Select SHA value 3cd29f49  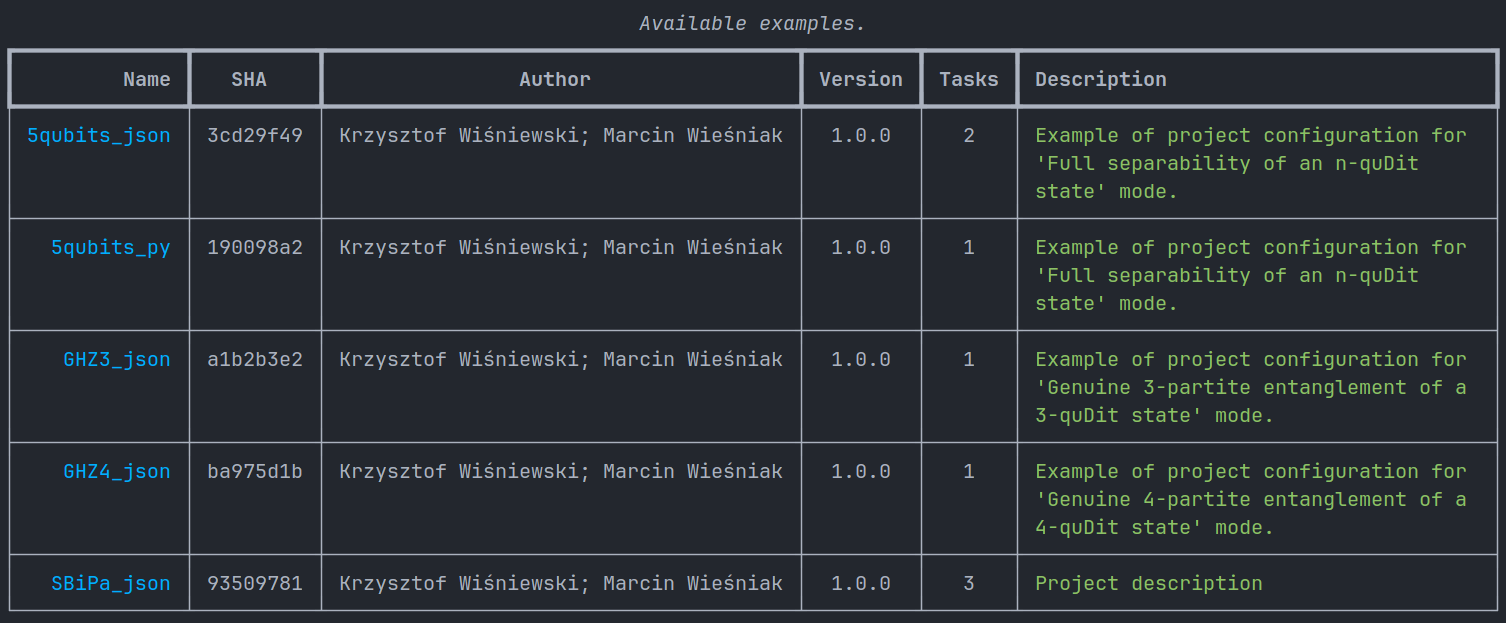[255, 136]
